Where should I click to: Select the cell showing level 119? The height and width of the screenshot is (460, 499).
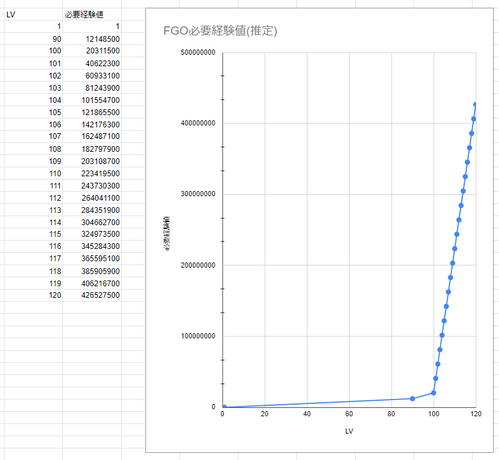tap(33, 283)
